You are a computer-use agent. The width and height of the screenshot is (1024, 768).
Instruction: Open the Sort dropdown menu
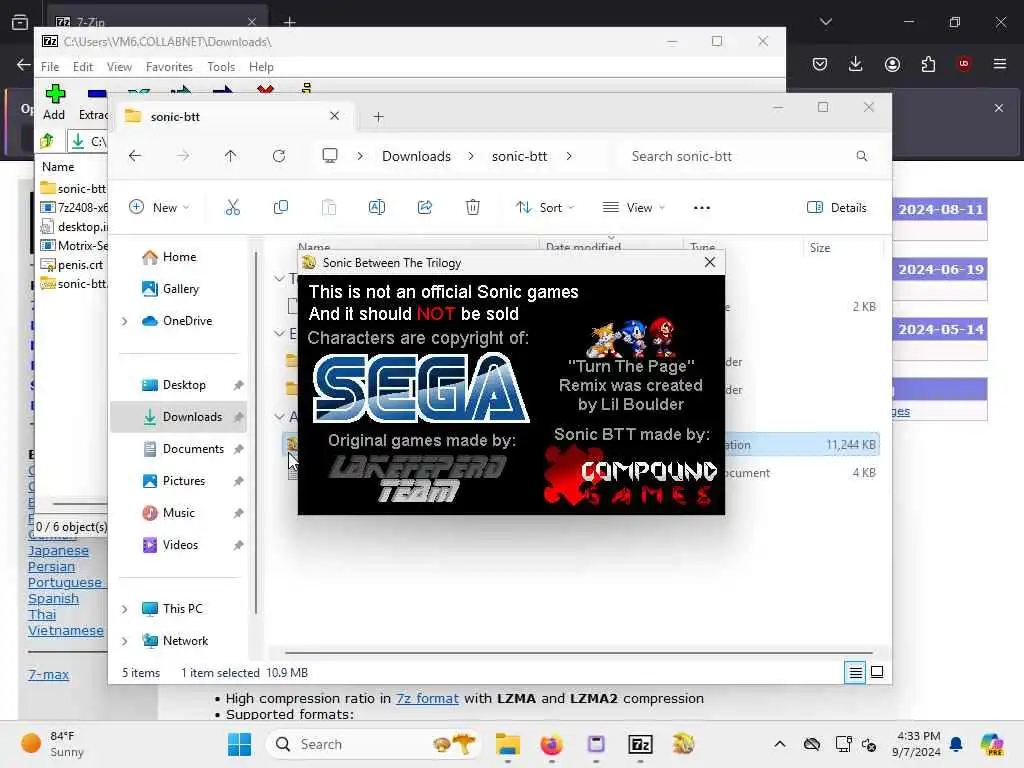click(x=545, y=208)
